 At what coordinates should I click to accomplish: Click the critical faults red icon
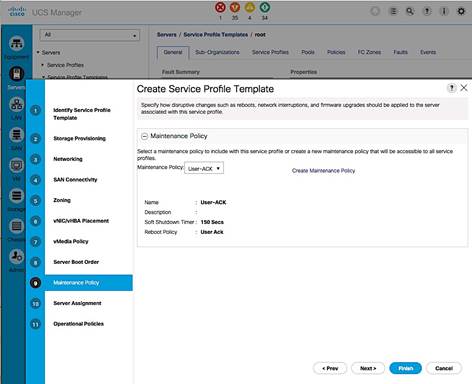pos(220,7)
